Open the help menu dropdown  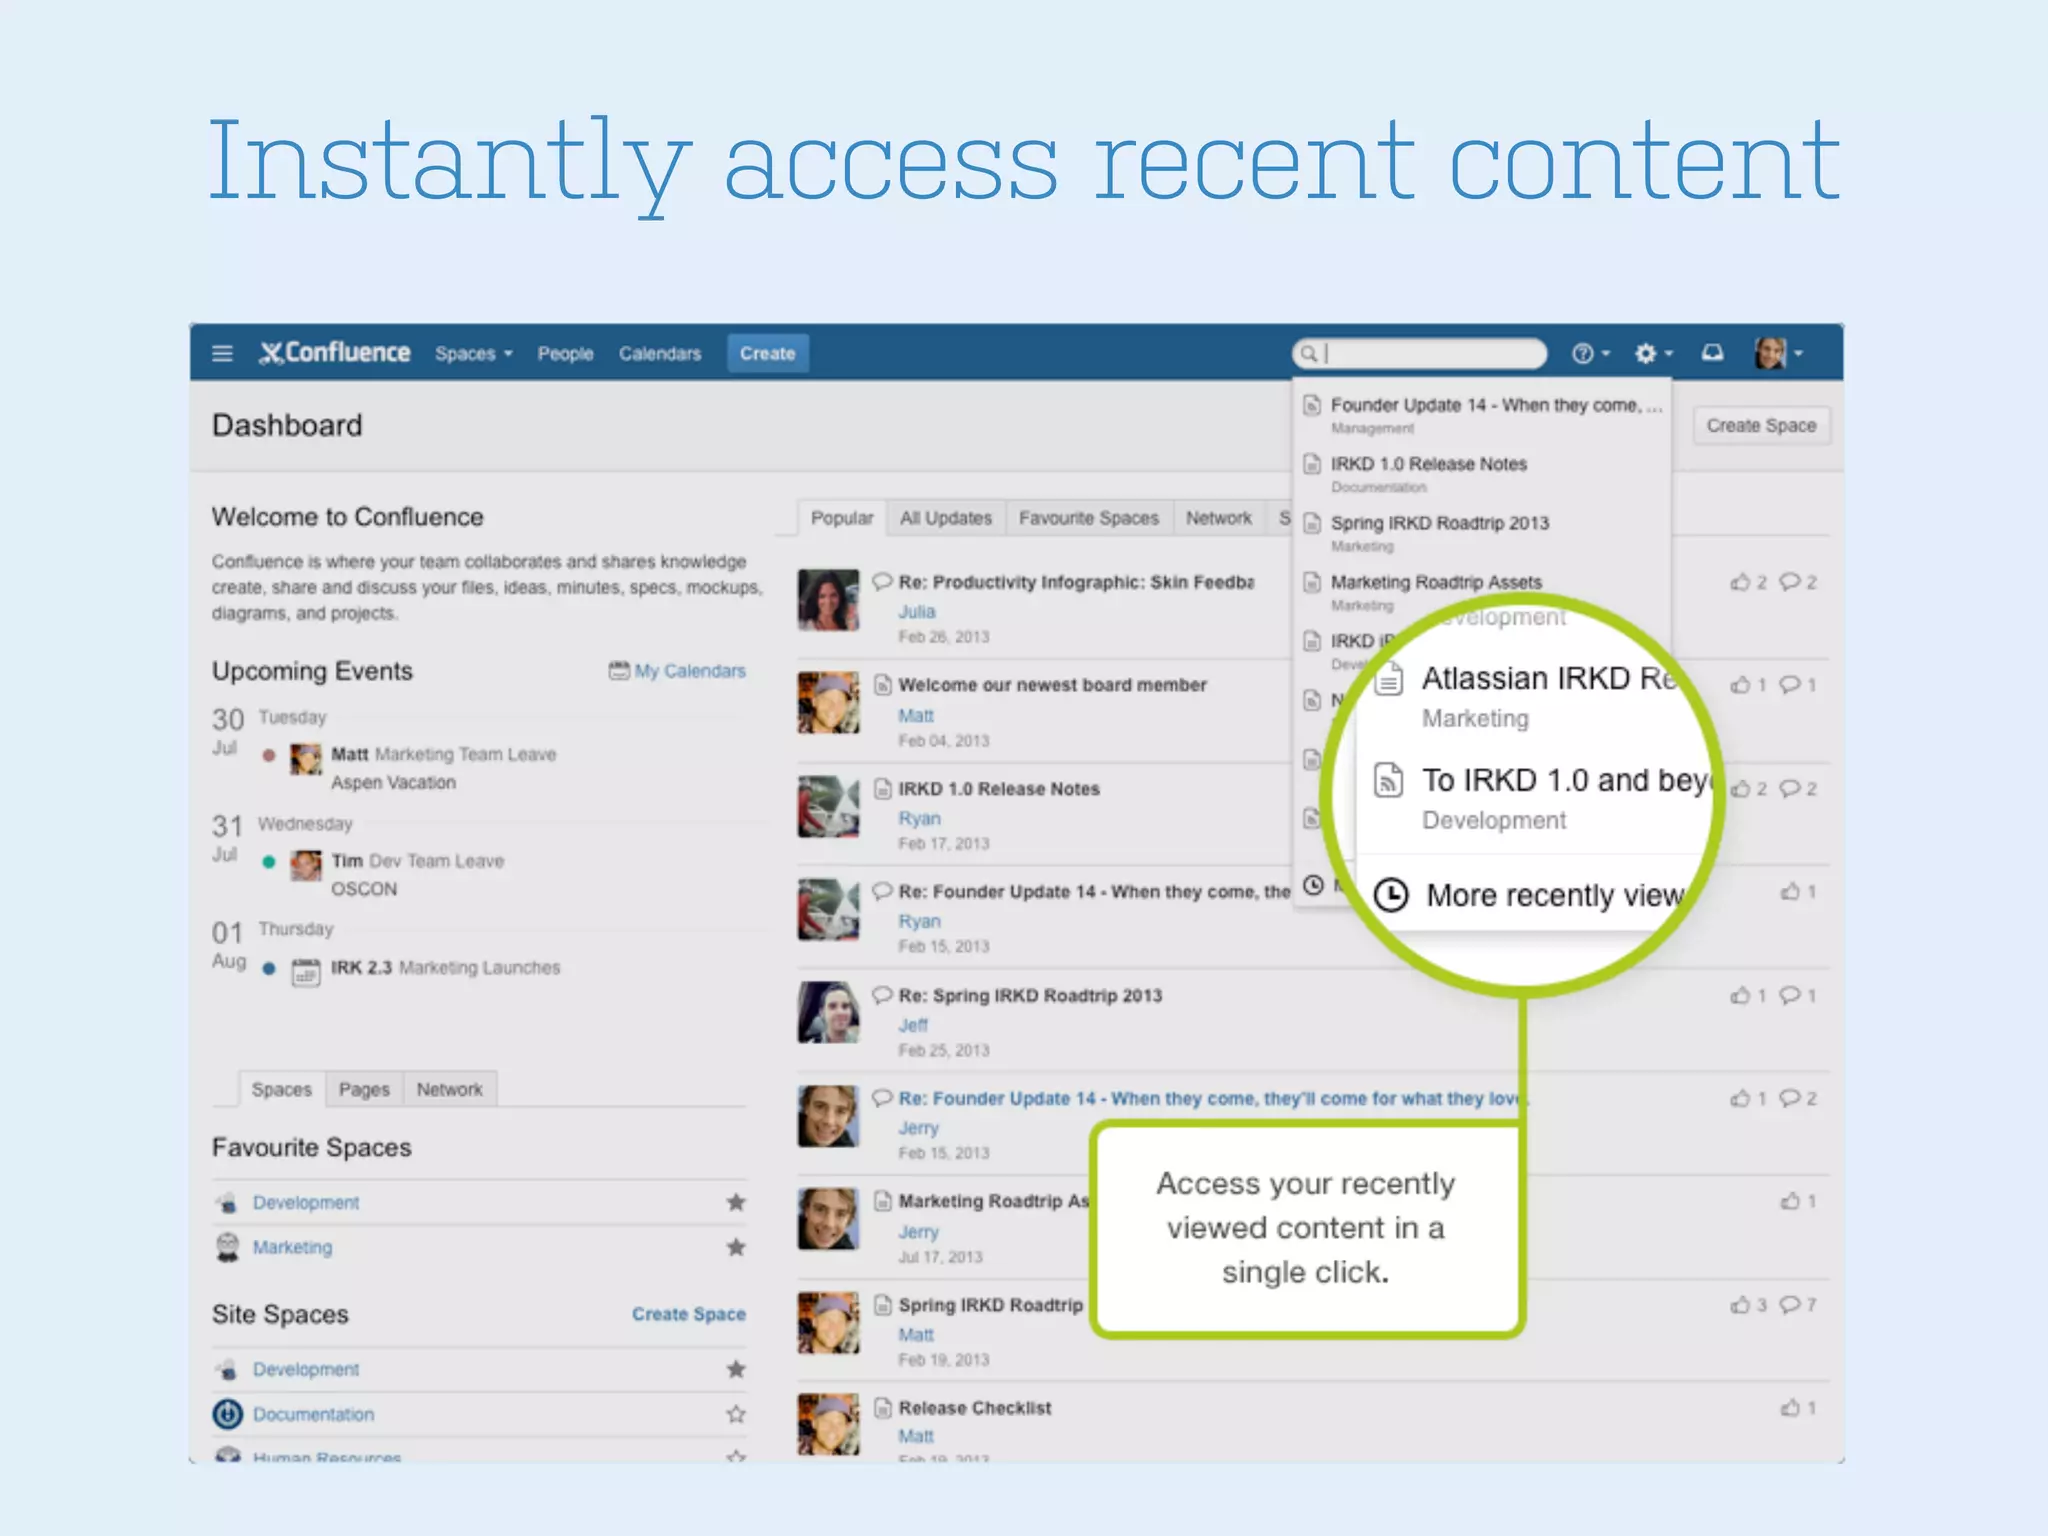(1590, 353)
